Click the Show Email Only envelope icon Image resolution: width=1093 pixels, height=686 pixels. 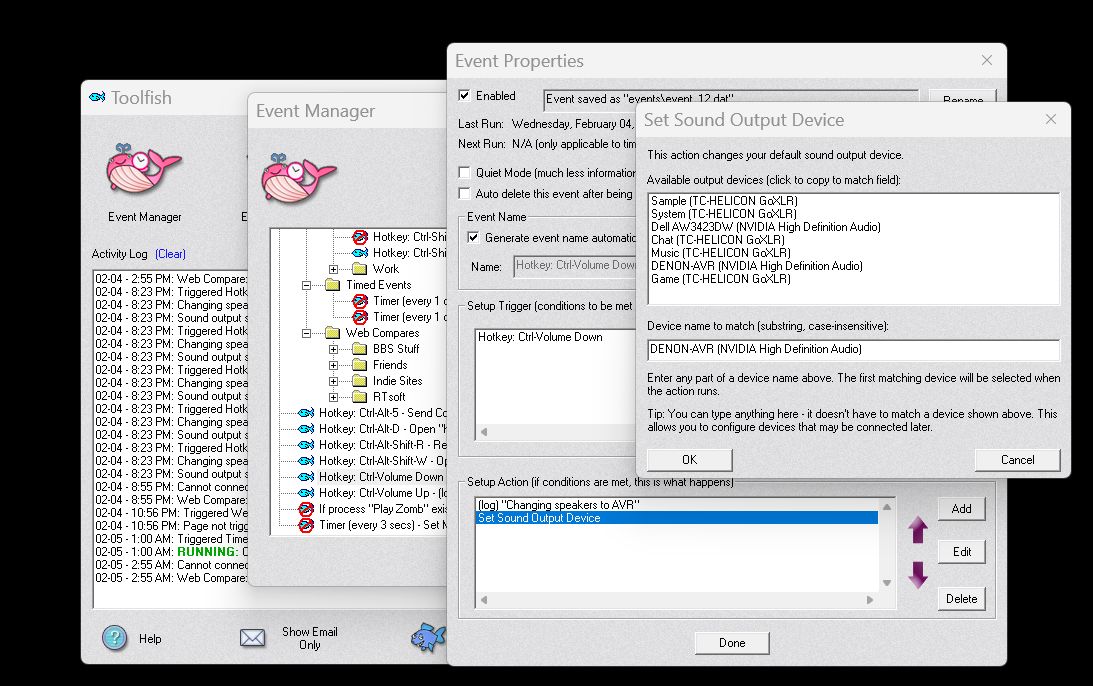(x=252, y=638)
